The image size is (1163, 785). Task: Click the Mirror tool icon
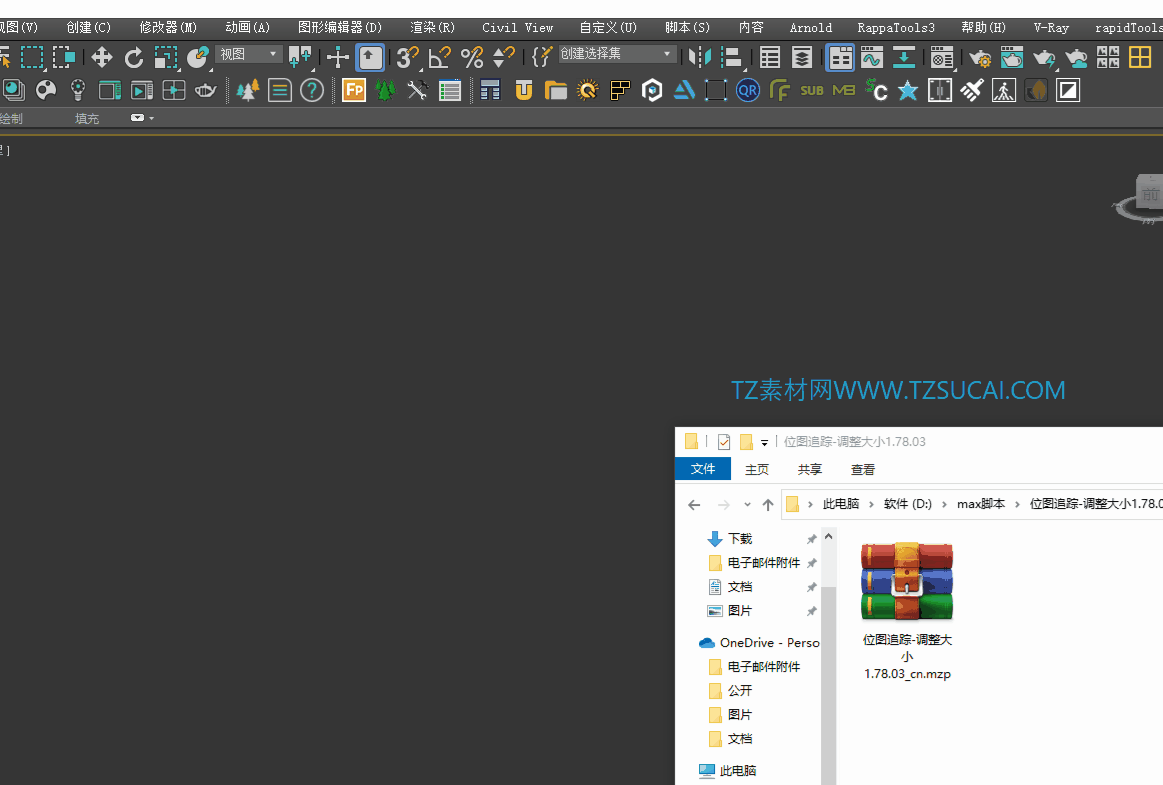700,58
